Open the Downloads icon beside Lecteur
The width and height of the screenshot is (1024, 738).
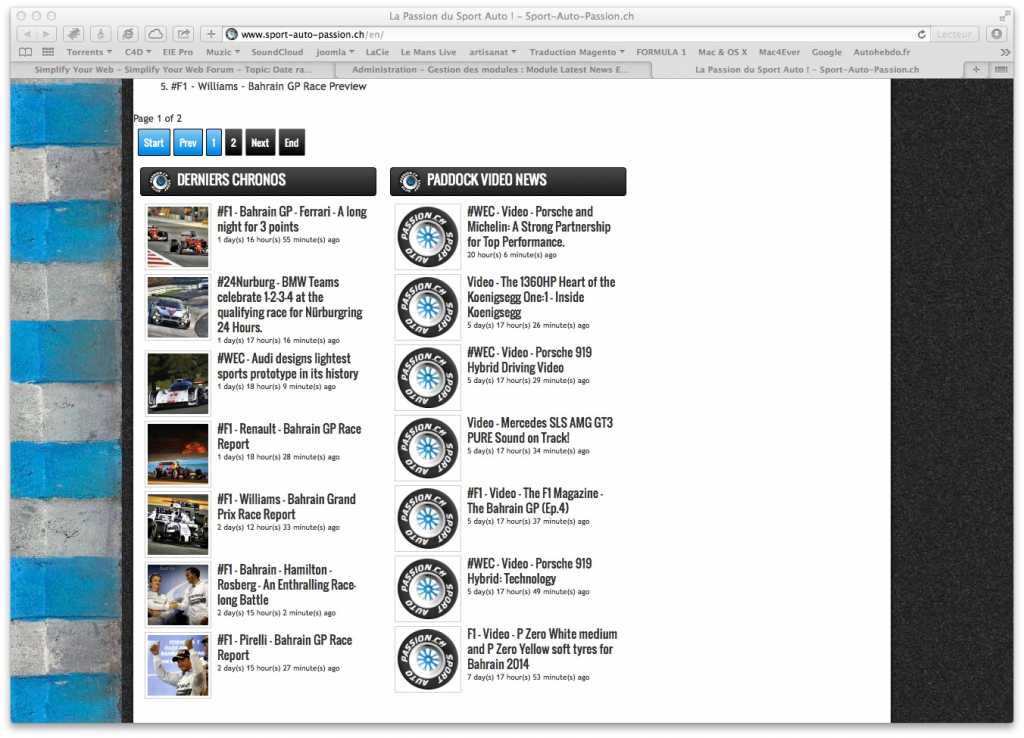996,34
